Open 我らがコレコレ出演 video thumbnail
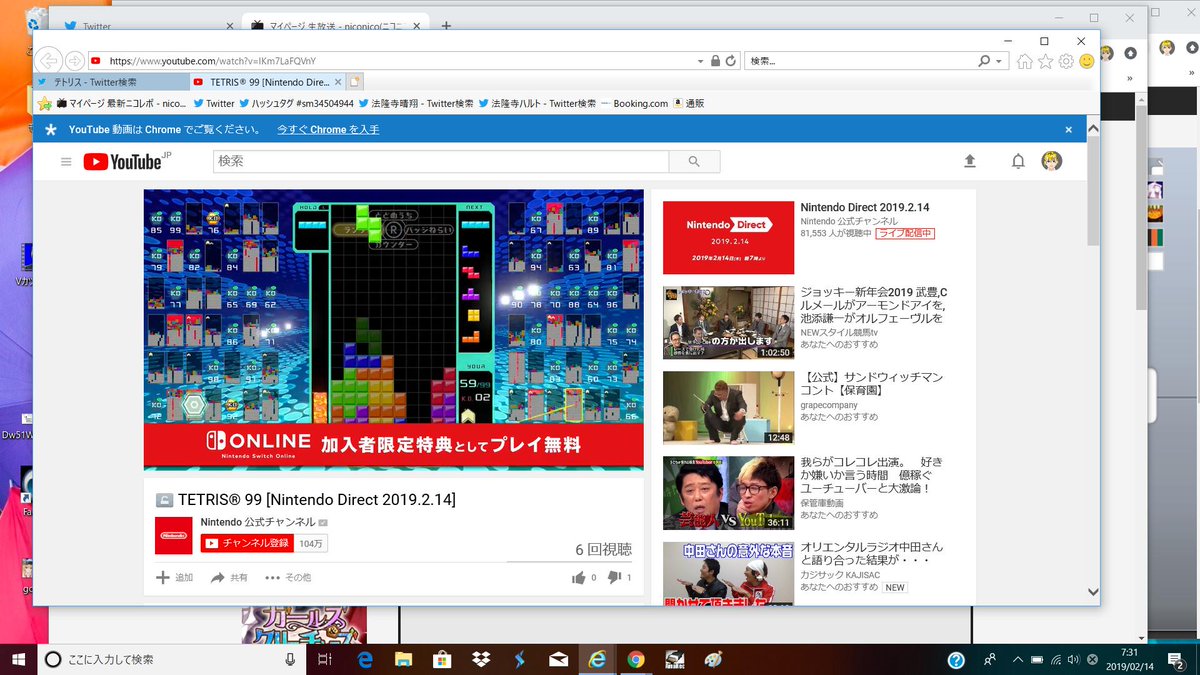The width and height of the screenshot is (1200, 675). click(728, 493)
